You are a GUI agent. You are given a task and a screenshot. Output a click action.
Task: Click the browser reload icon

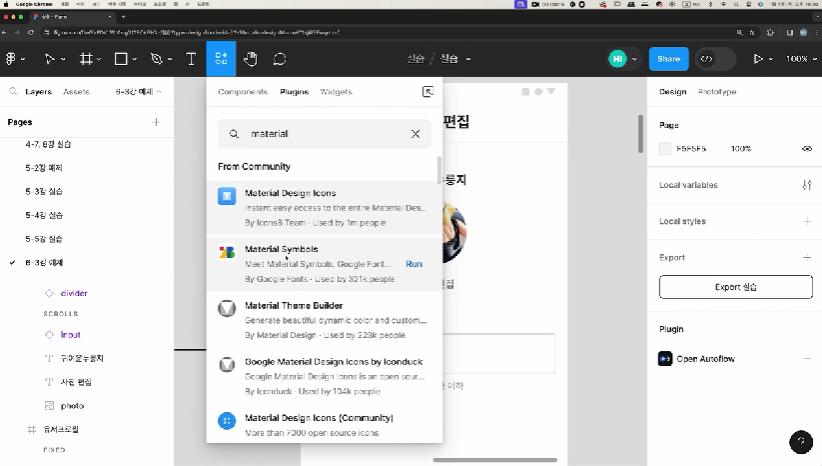pos(31,32)
